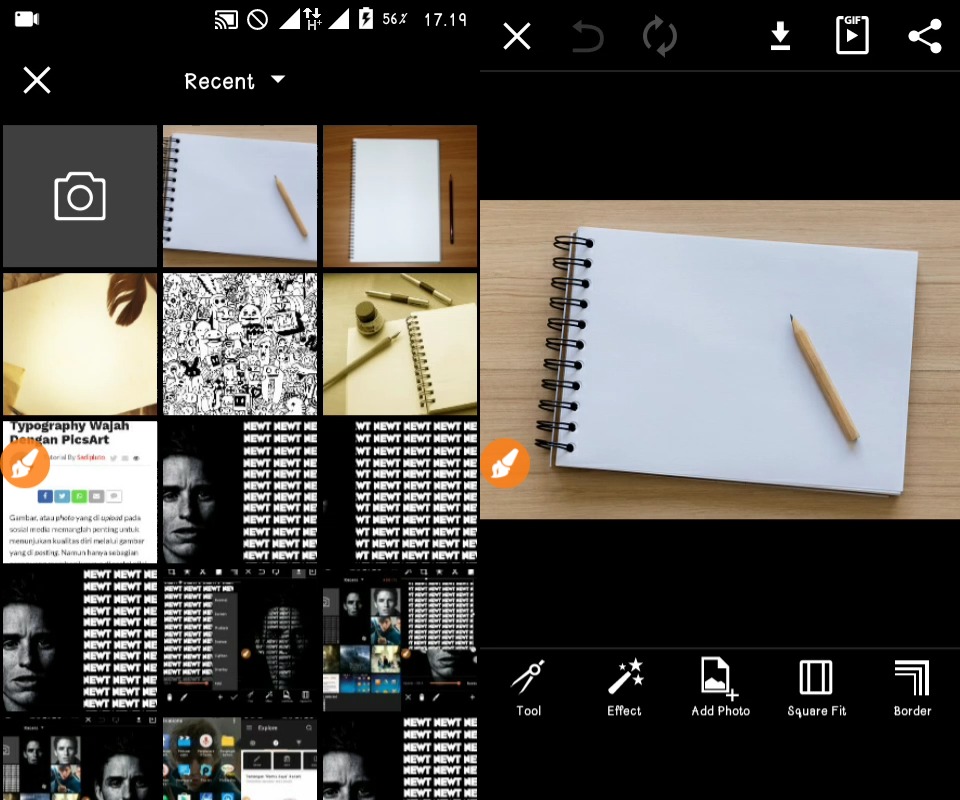Close the photo picker with X icon

coord(37,81)
